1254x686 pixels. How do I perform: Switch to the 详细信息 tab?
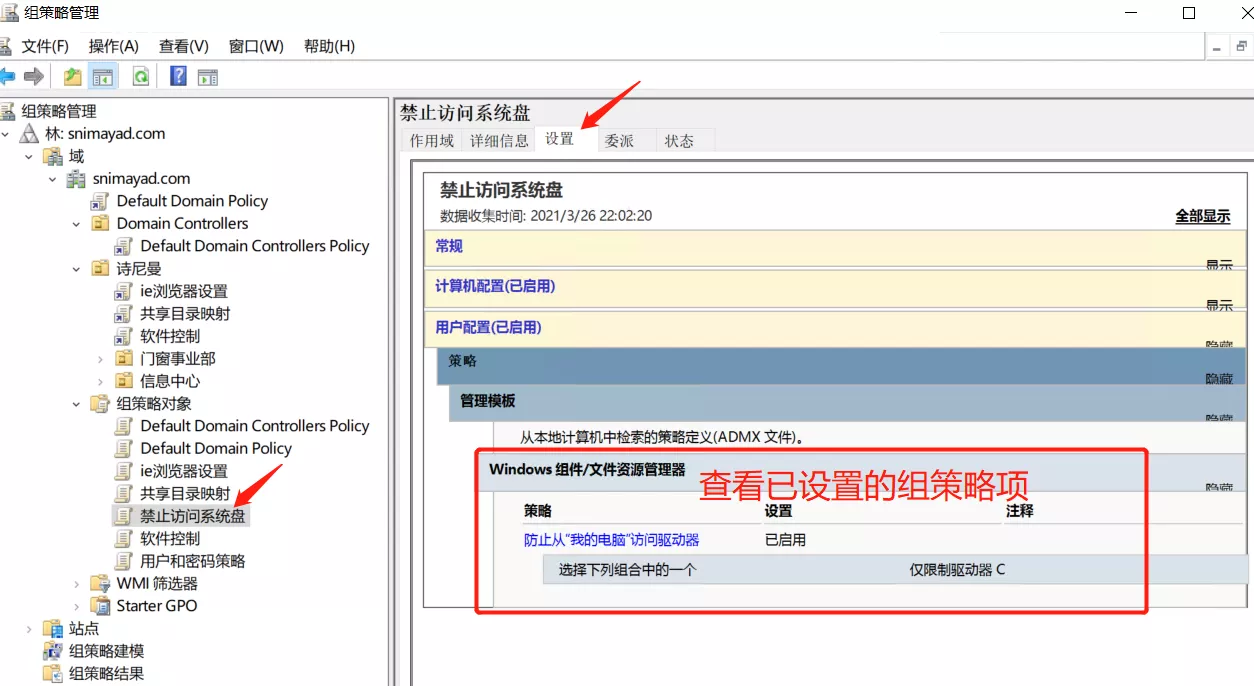pos(499,141)
